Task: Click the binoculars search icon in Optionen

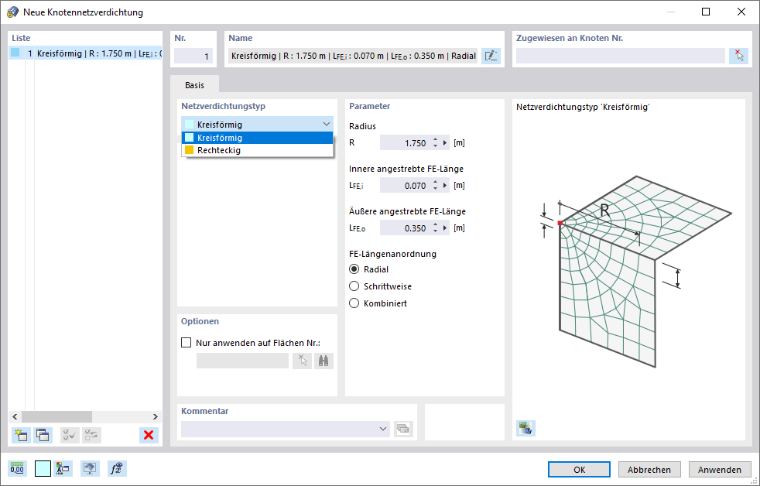Action: click(324, 361)
